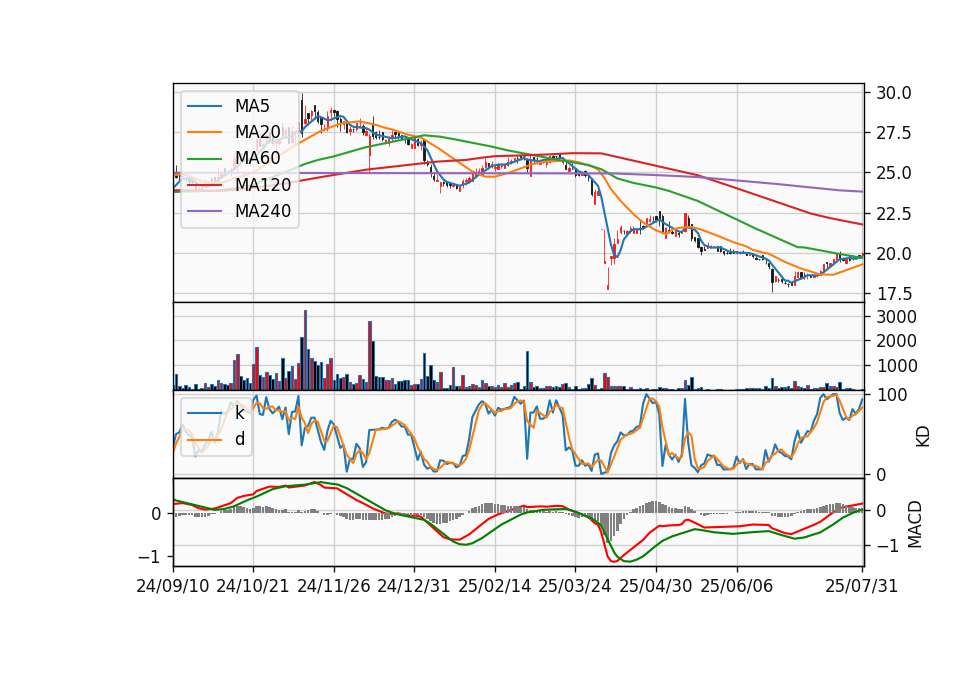This screenshot has width=960, height=690.
Task: Click the MACD axis title
Action: point(915,524)
